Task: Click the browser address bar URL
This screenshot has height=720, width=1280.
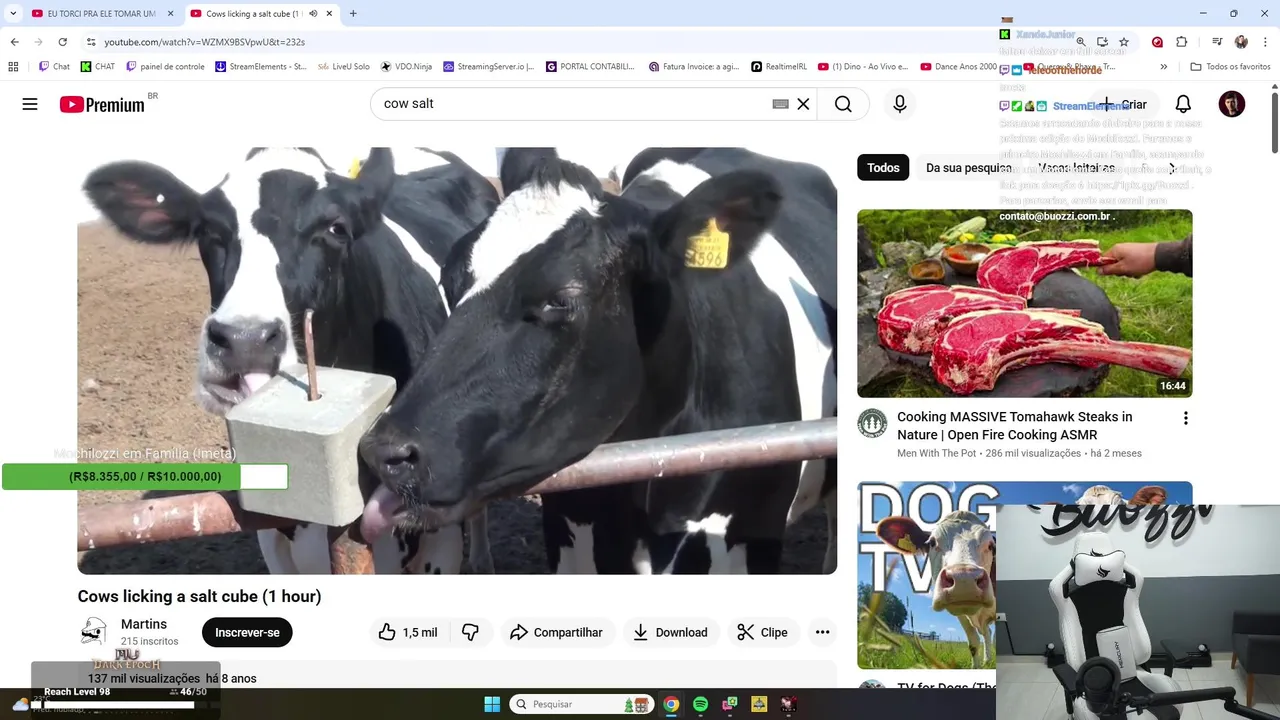Action: pos(204,42)
